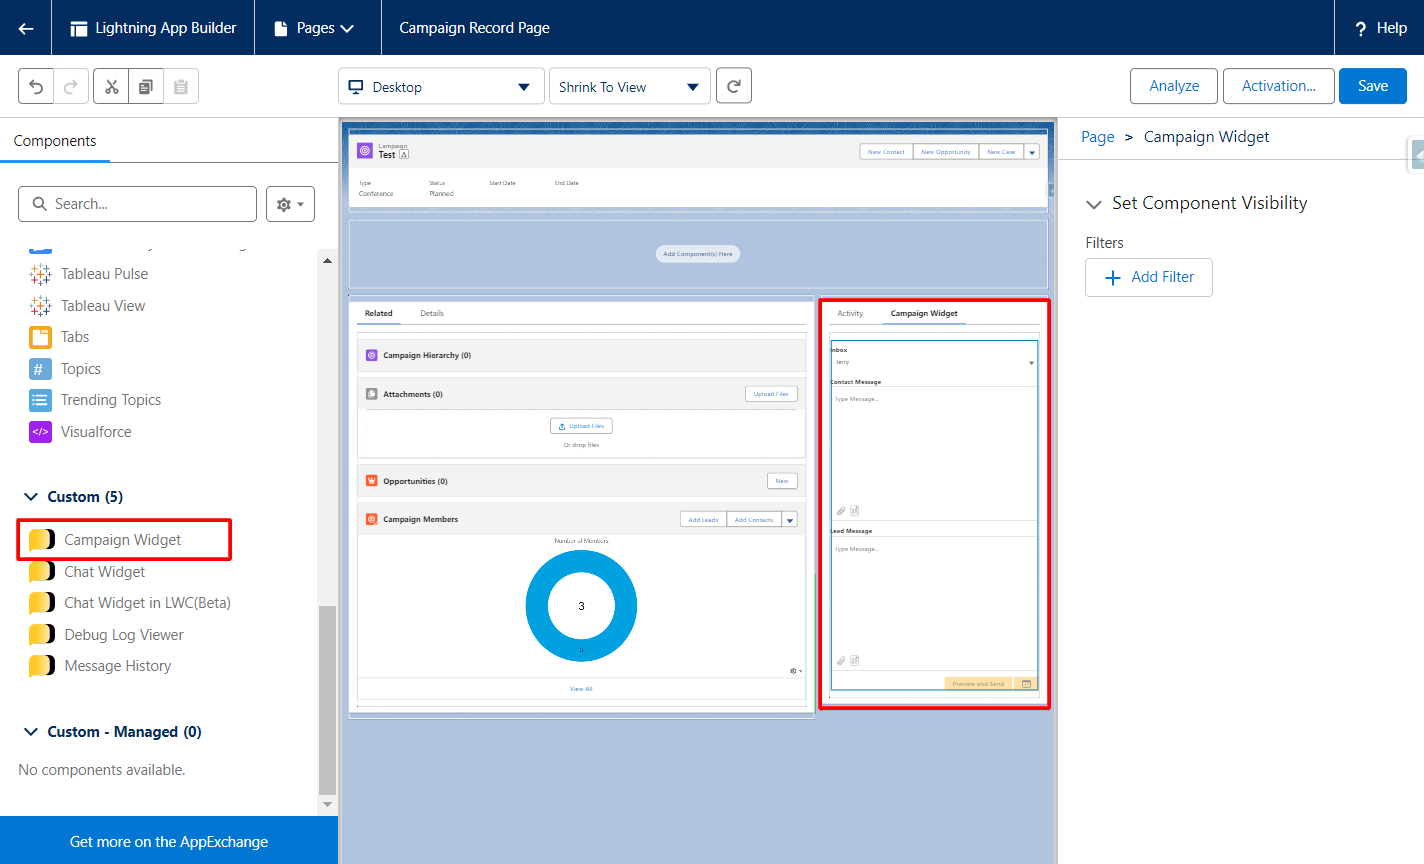1424x864 pixels.
Task: Click the Campaign Hierarchy icon
Action: (x=372, y=355)
